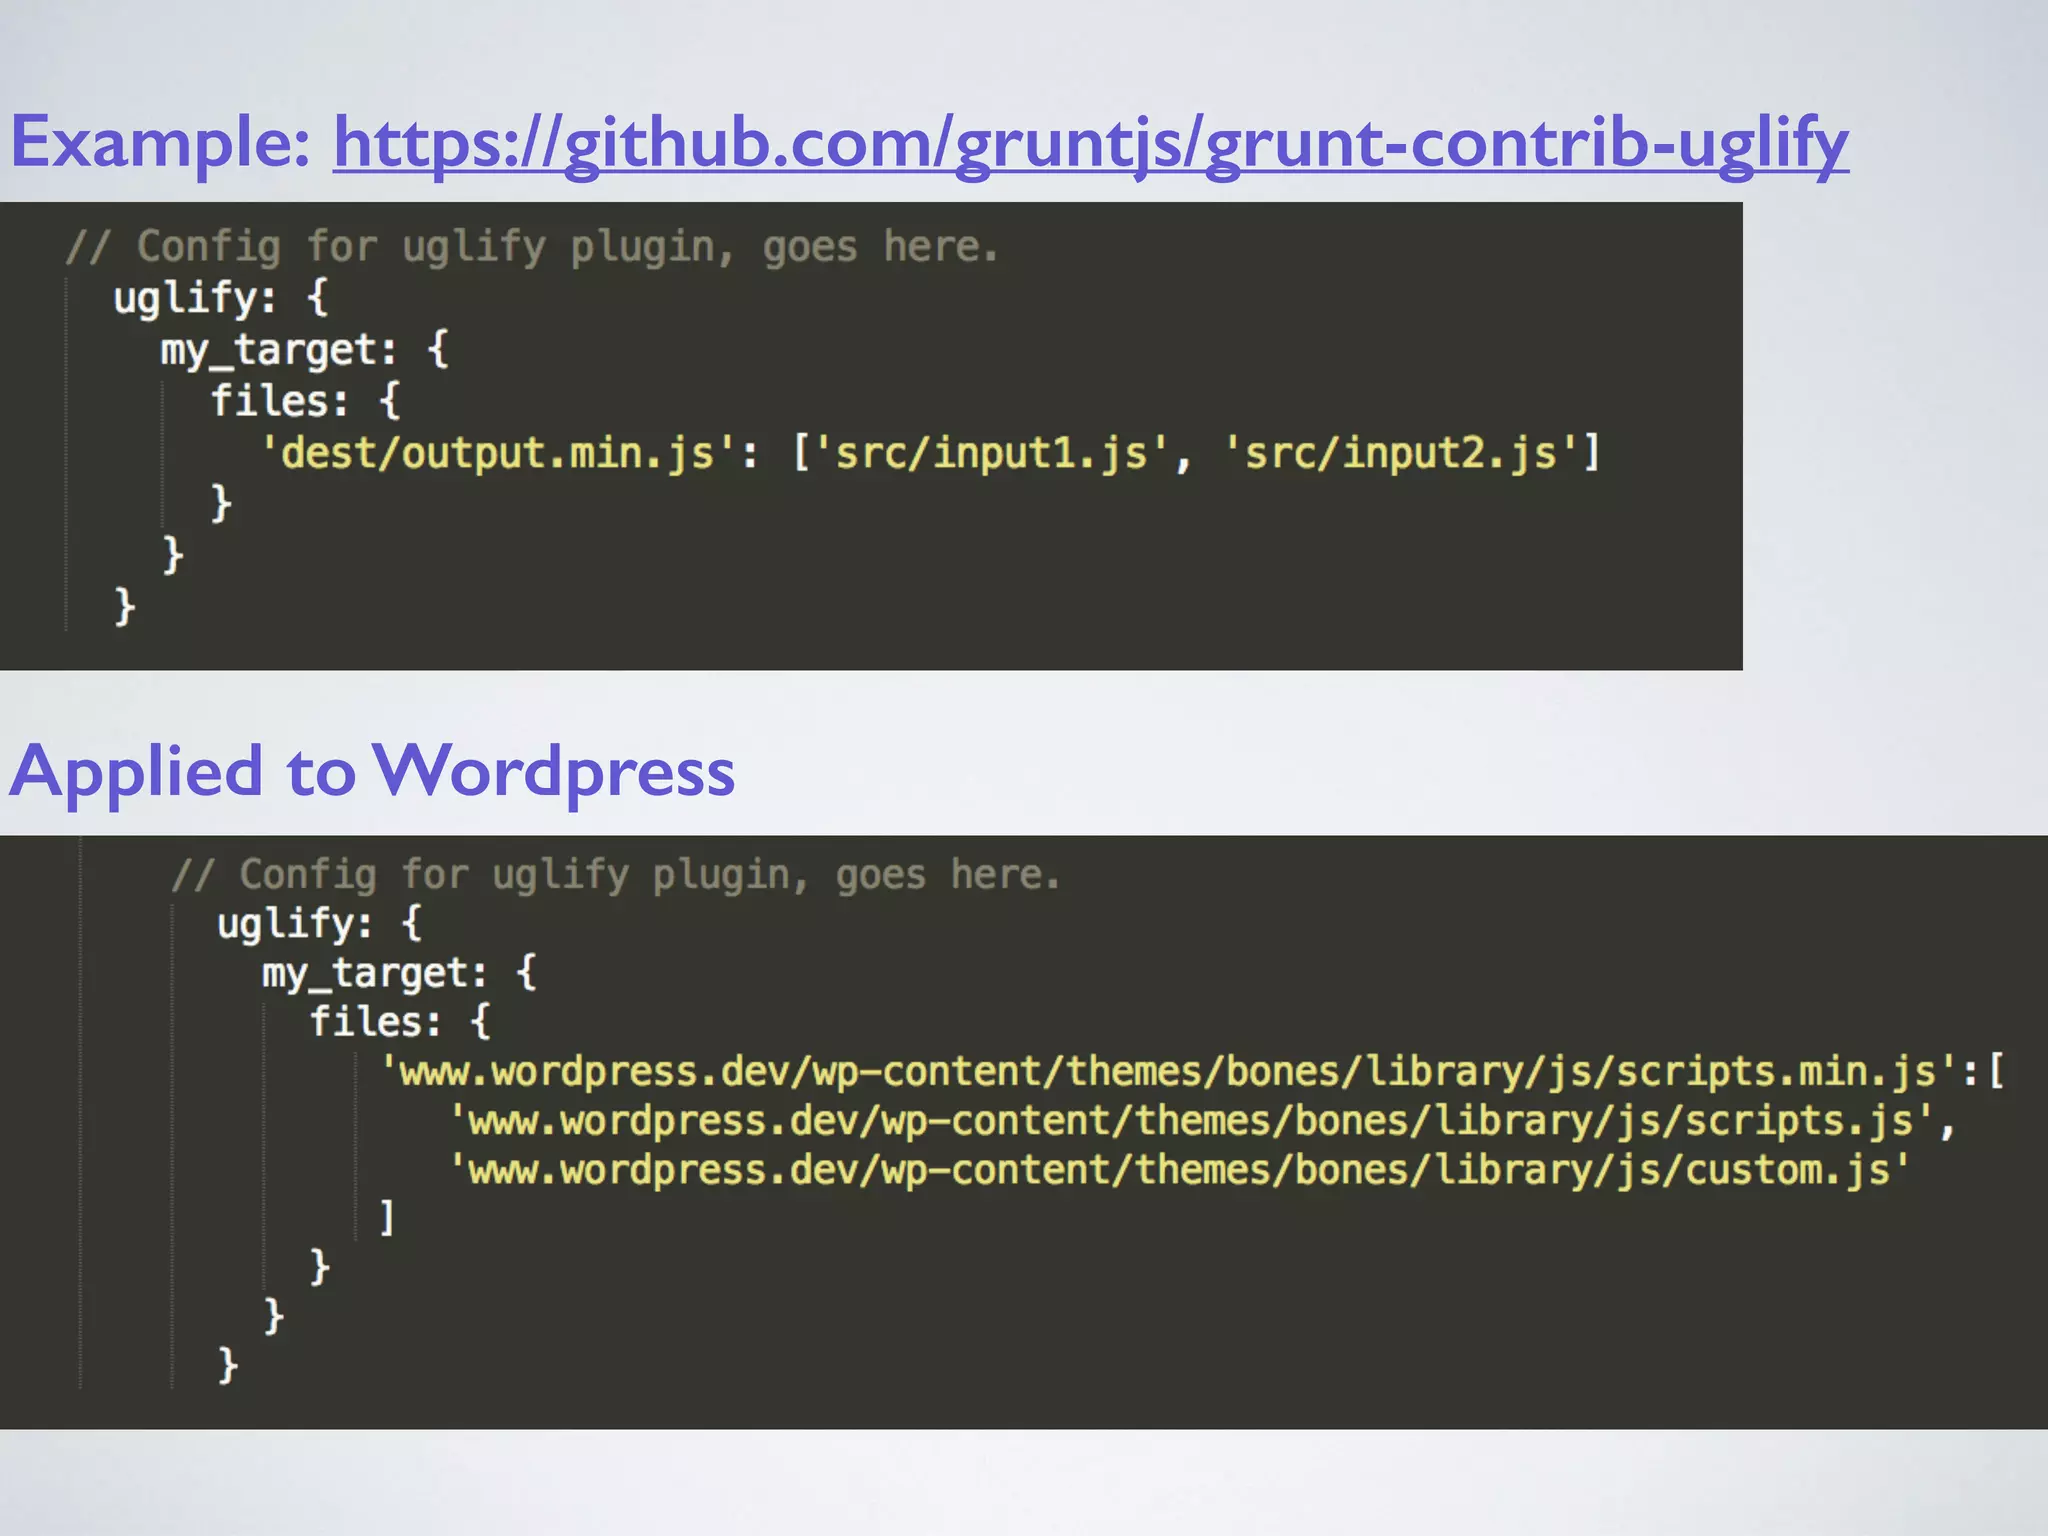
Task: Click 'uglify: {' in the Wordpress code block
Action: (x=320, y=923)
